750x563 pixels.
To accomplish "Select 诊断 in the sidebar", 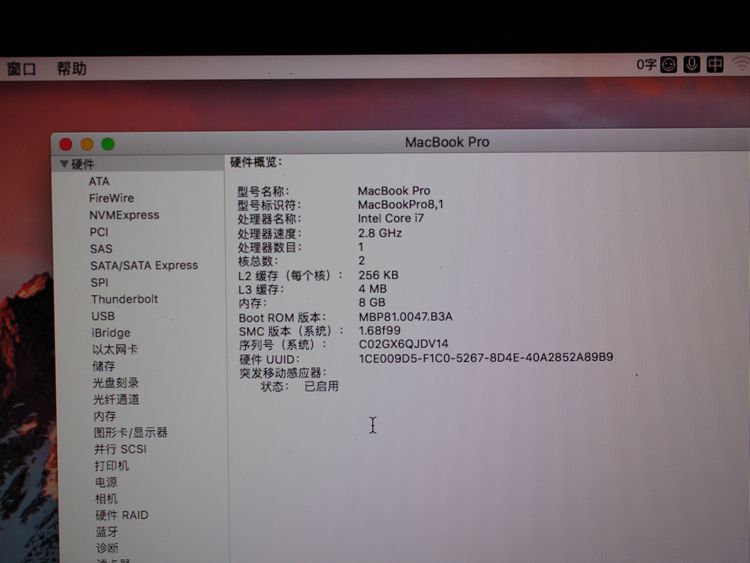I will point(107,548).
